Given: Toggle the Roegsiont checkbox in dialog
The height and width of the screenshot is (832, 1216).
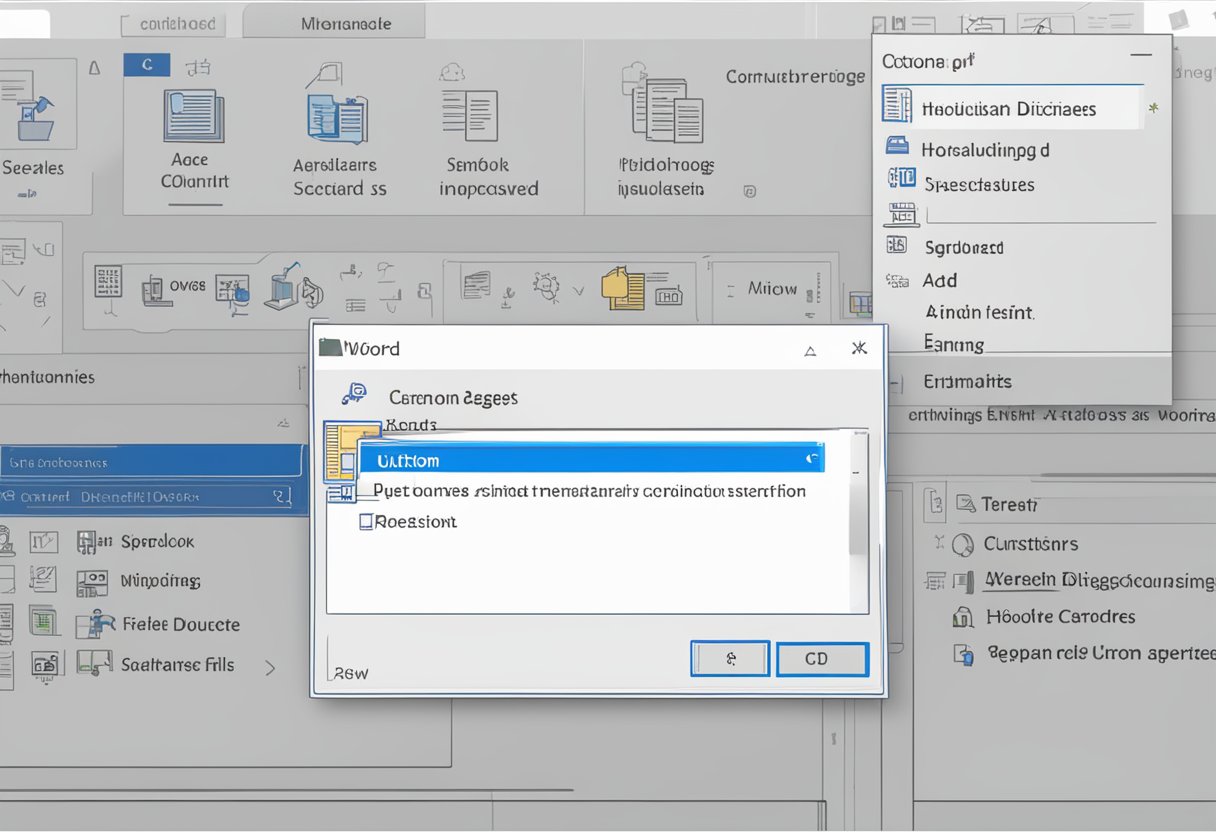Looking at the screenshot, I should click(x=366, y=521).
